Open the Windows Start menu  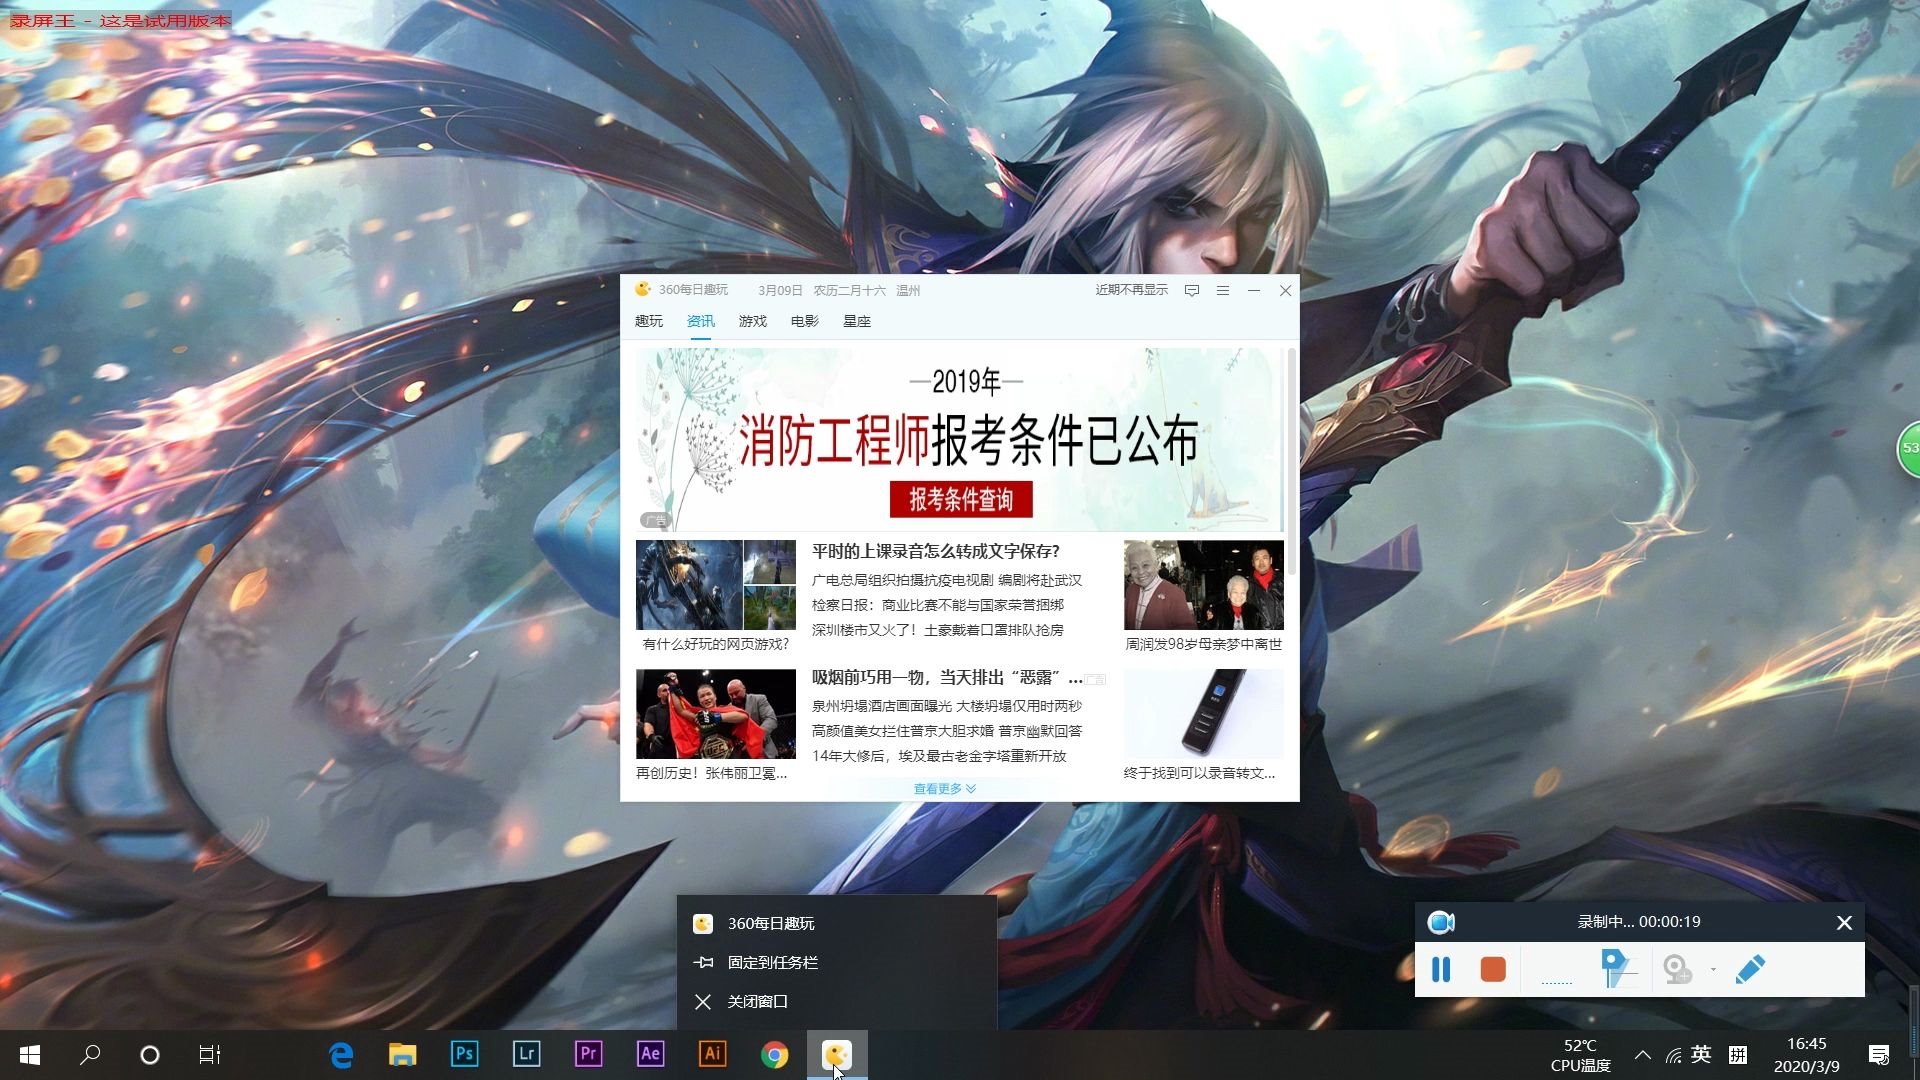(30, 1055)
